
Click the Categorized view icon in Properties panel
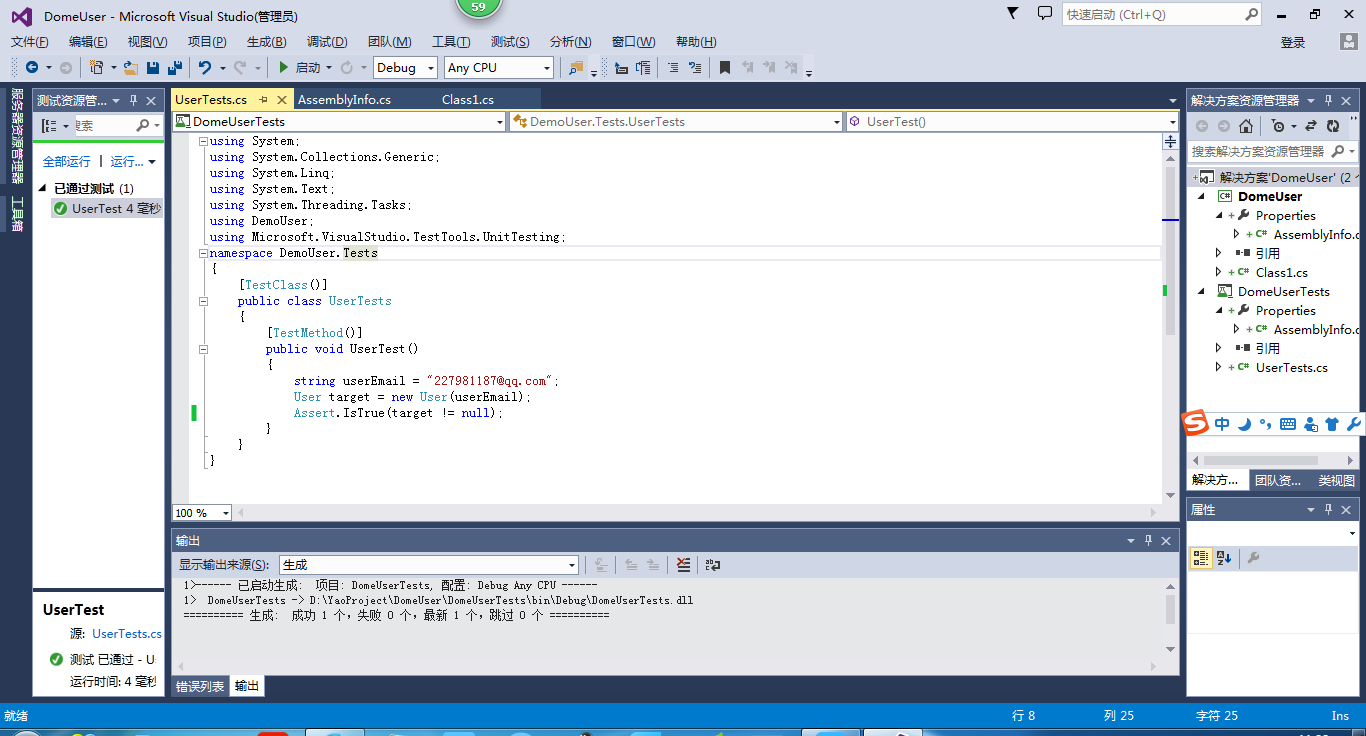[1201, 558]
